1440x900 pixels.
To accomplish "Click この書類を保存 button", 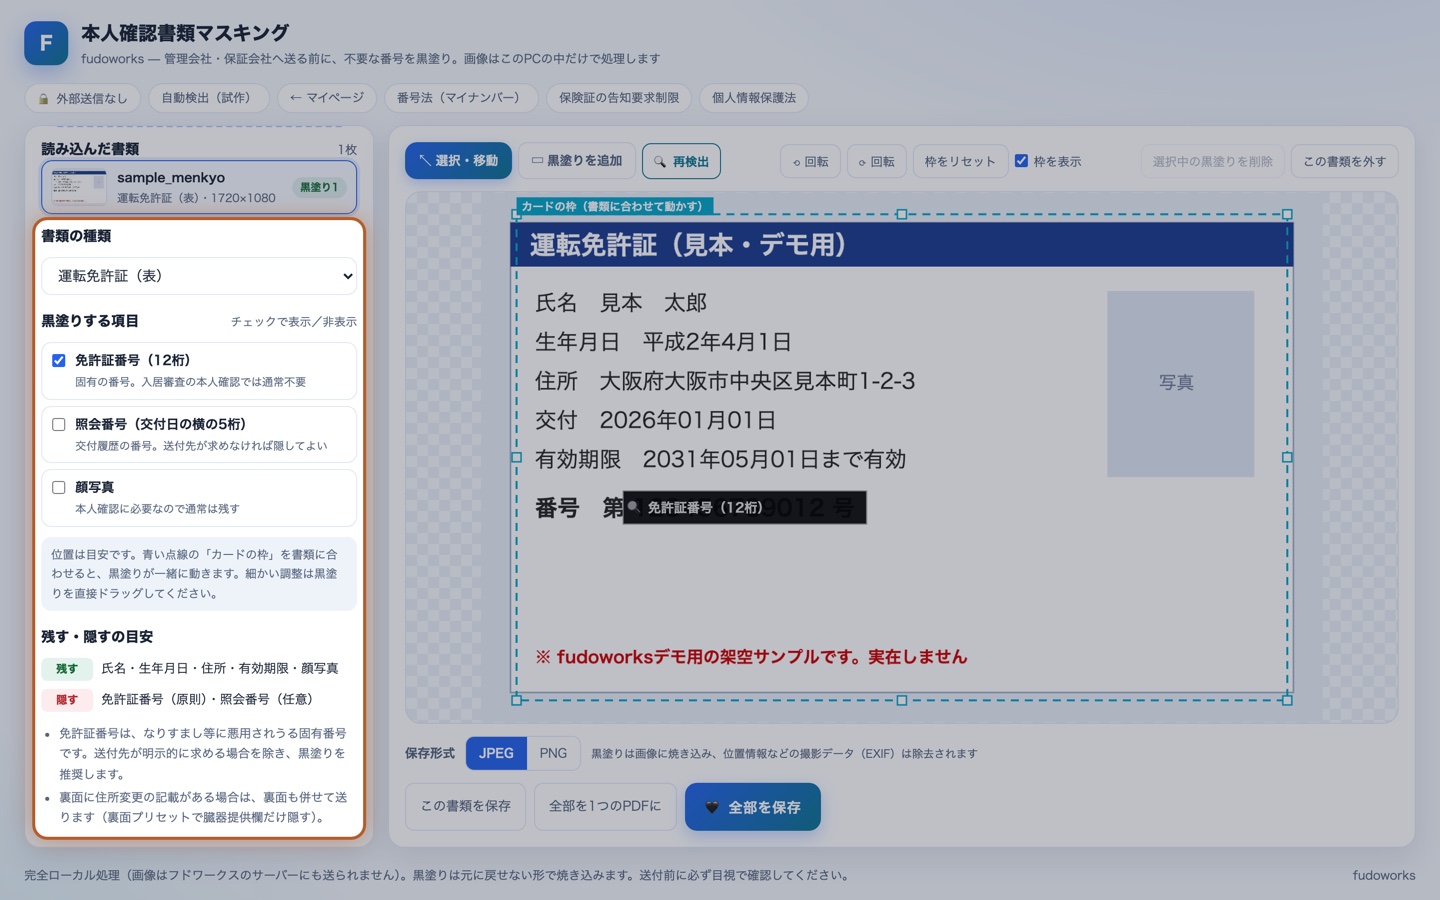I will click(466, 806).
